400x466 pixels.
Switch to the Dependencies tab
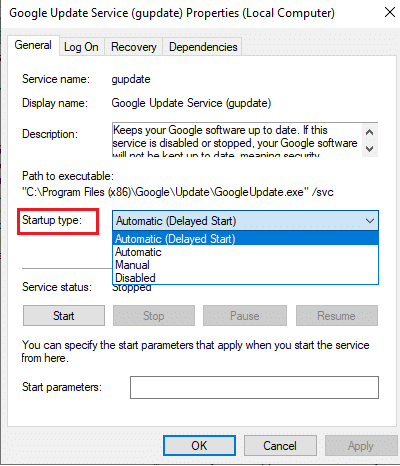point(203,47)
